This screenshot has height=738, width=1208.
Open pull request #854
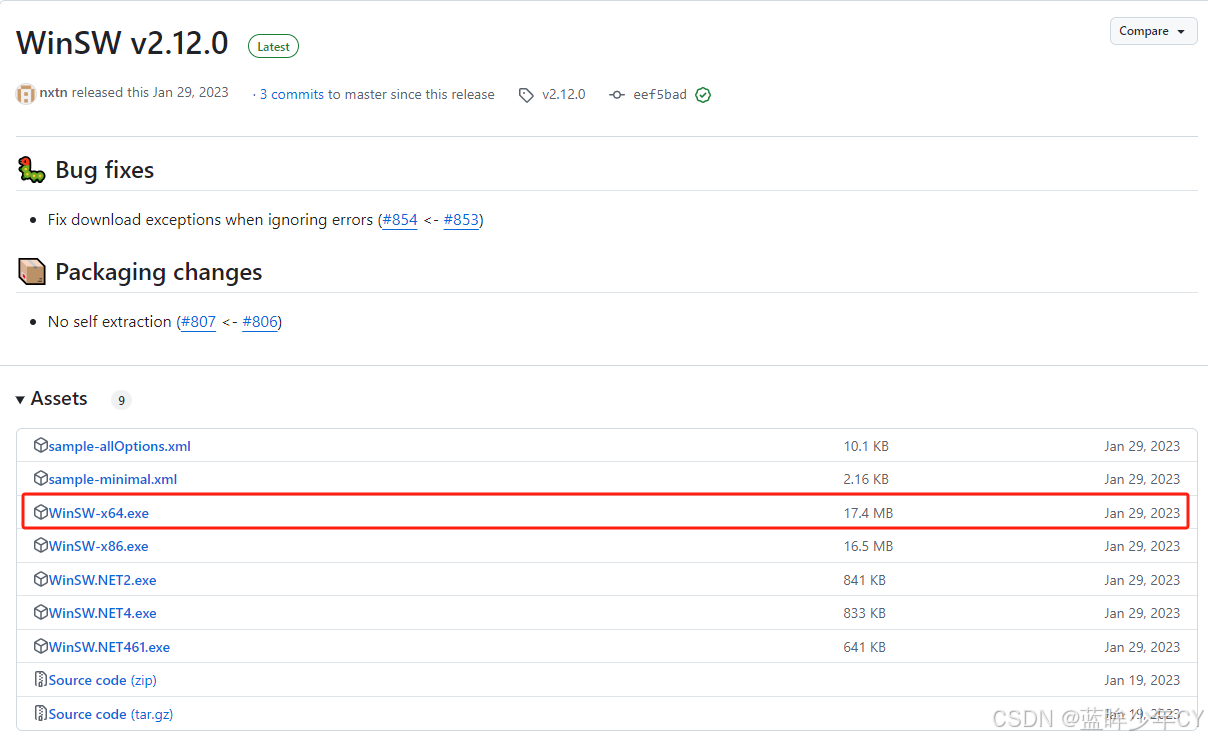[x=400, y=219]
